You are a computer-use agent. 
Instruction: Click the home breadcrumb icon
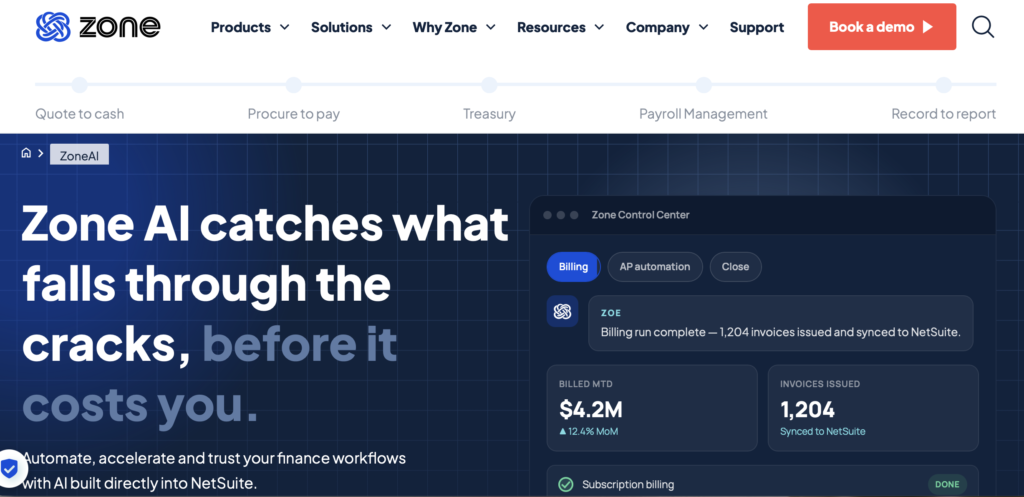pos(26,153)
